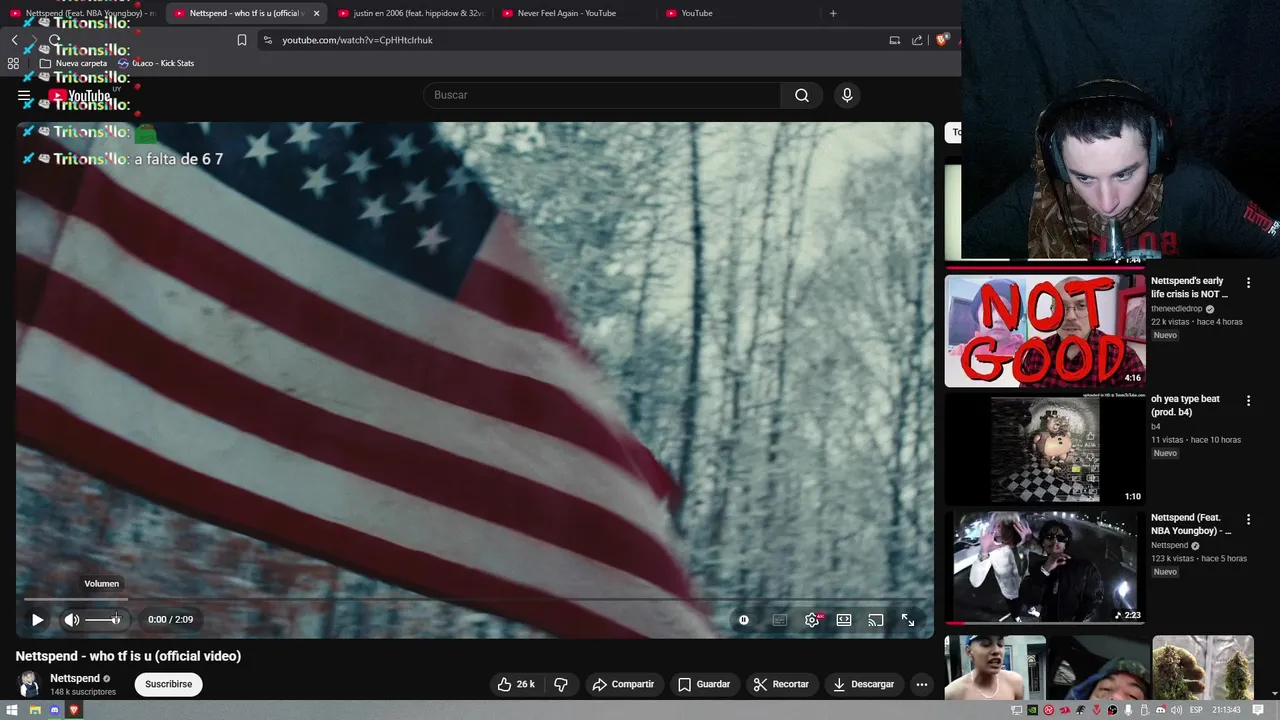Open Discord from the taskbar
The width and height of the screenshot is (1280, 720).
[x=55, y=710]
